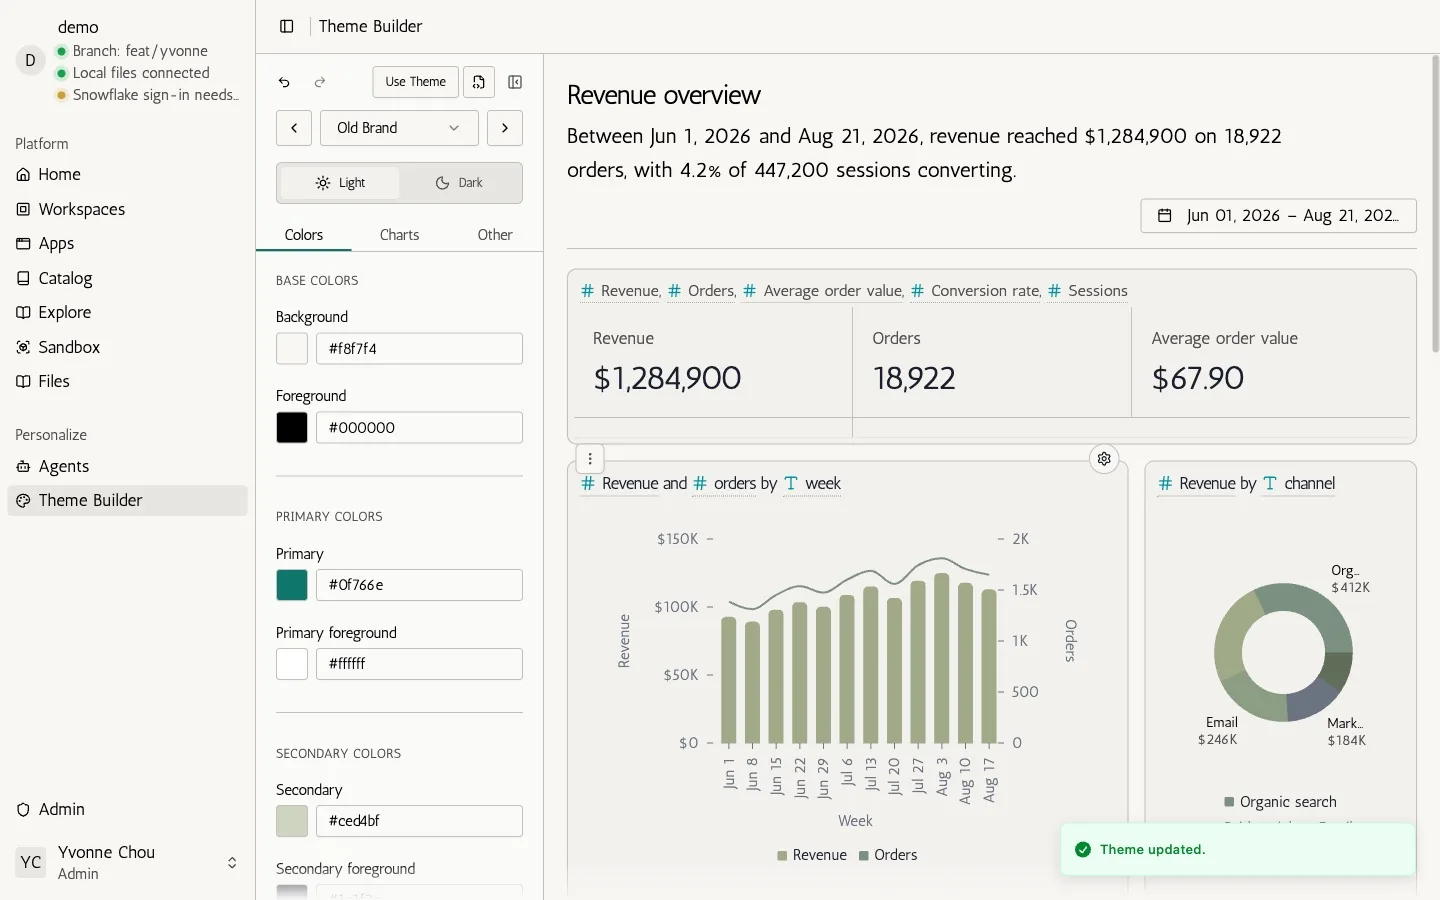Select the Charts tab
Image resolution: width=1440 pixels, height=900 pixels.
click(399, 235)
